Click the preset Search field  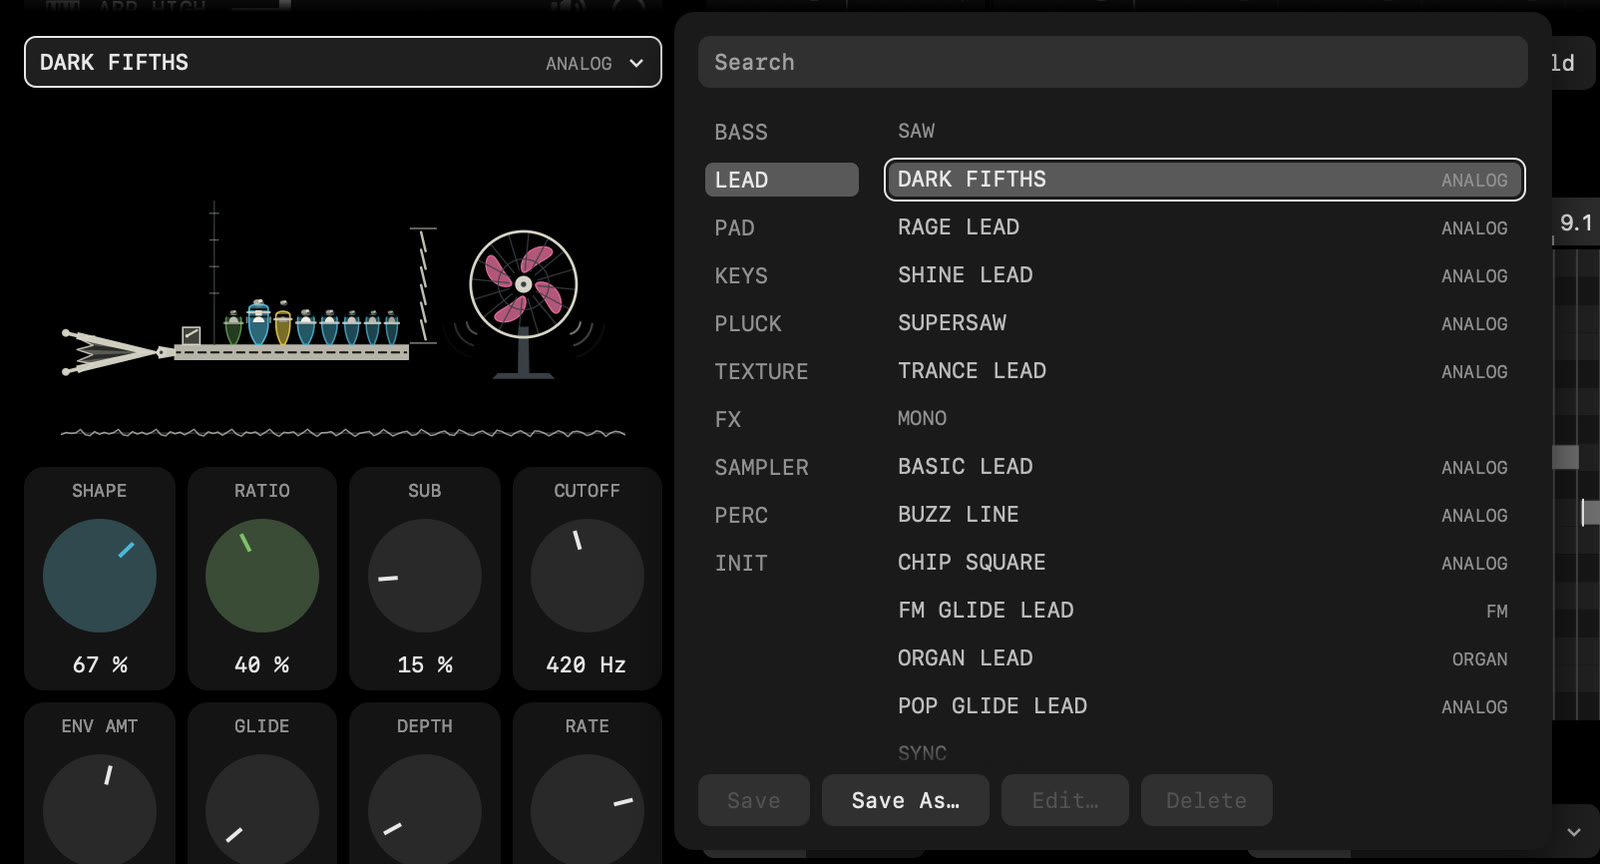1112,62
